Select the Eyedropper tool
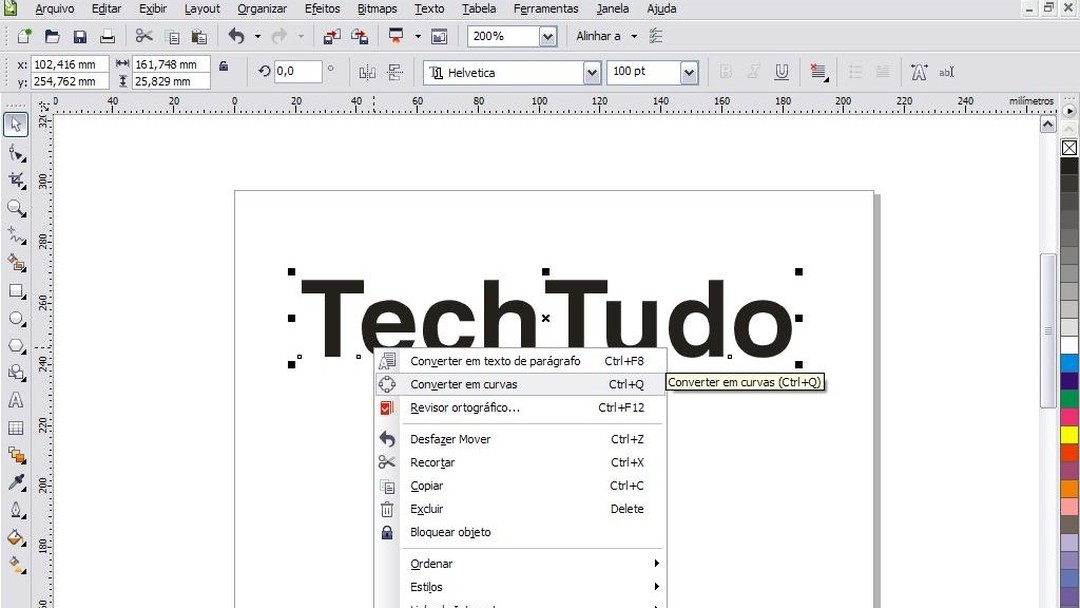 click(15, 480)
